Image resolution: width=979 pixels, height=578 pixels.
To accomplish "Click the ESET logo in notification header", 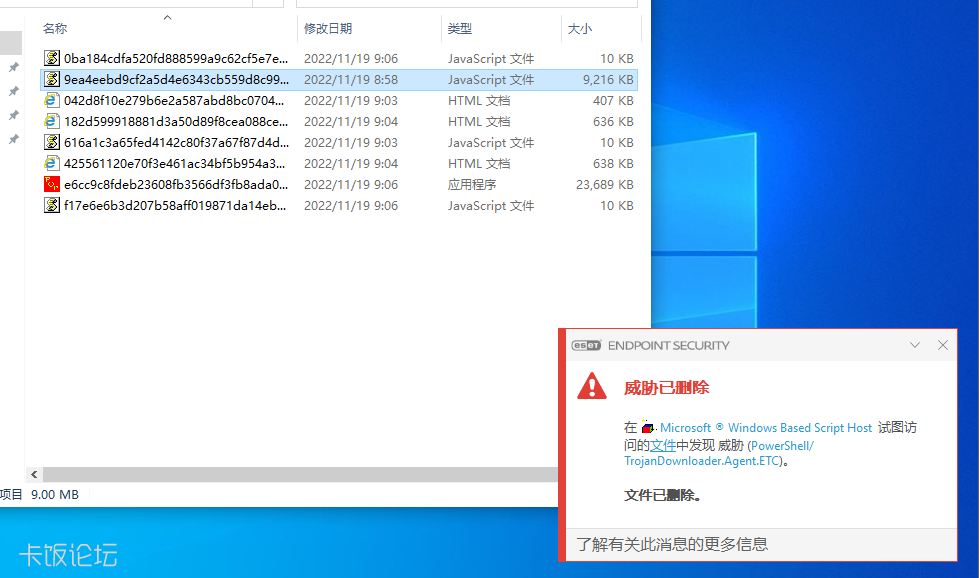I will click(586, 346).
